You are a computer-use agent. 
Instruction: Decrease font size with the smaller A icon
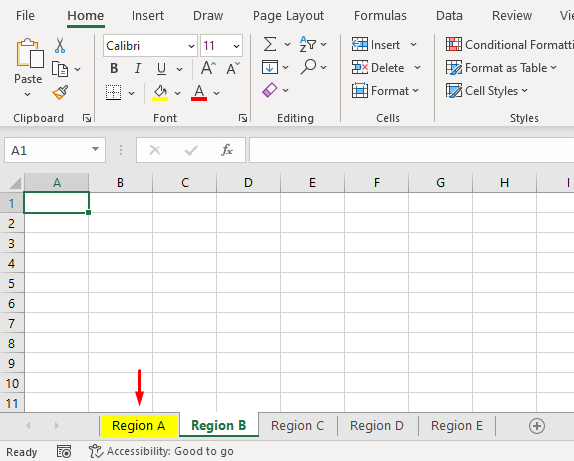pyautogui.click(x=233, y=68)
